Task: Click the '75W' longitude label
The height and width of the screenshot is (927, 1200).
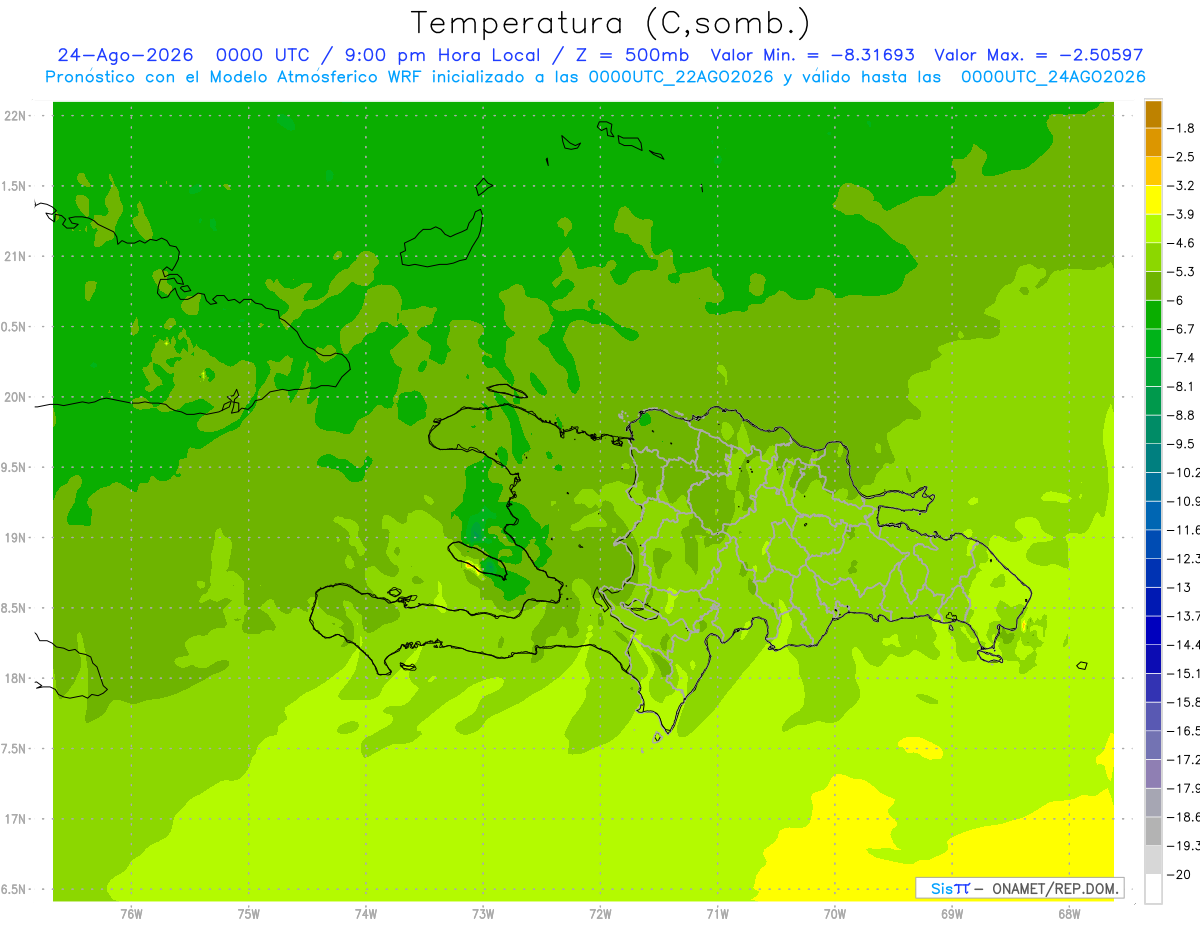Action: (x=249, y=913)
